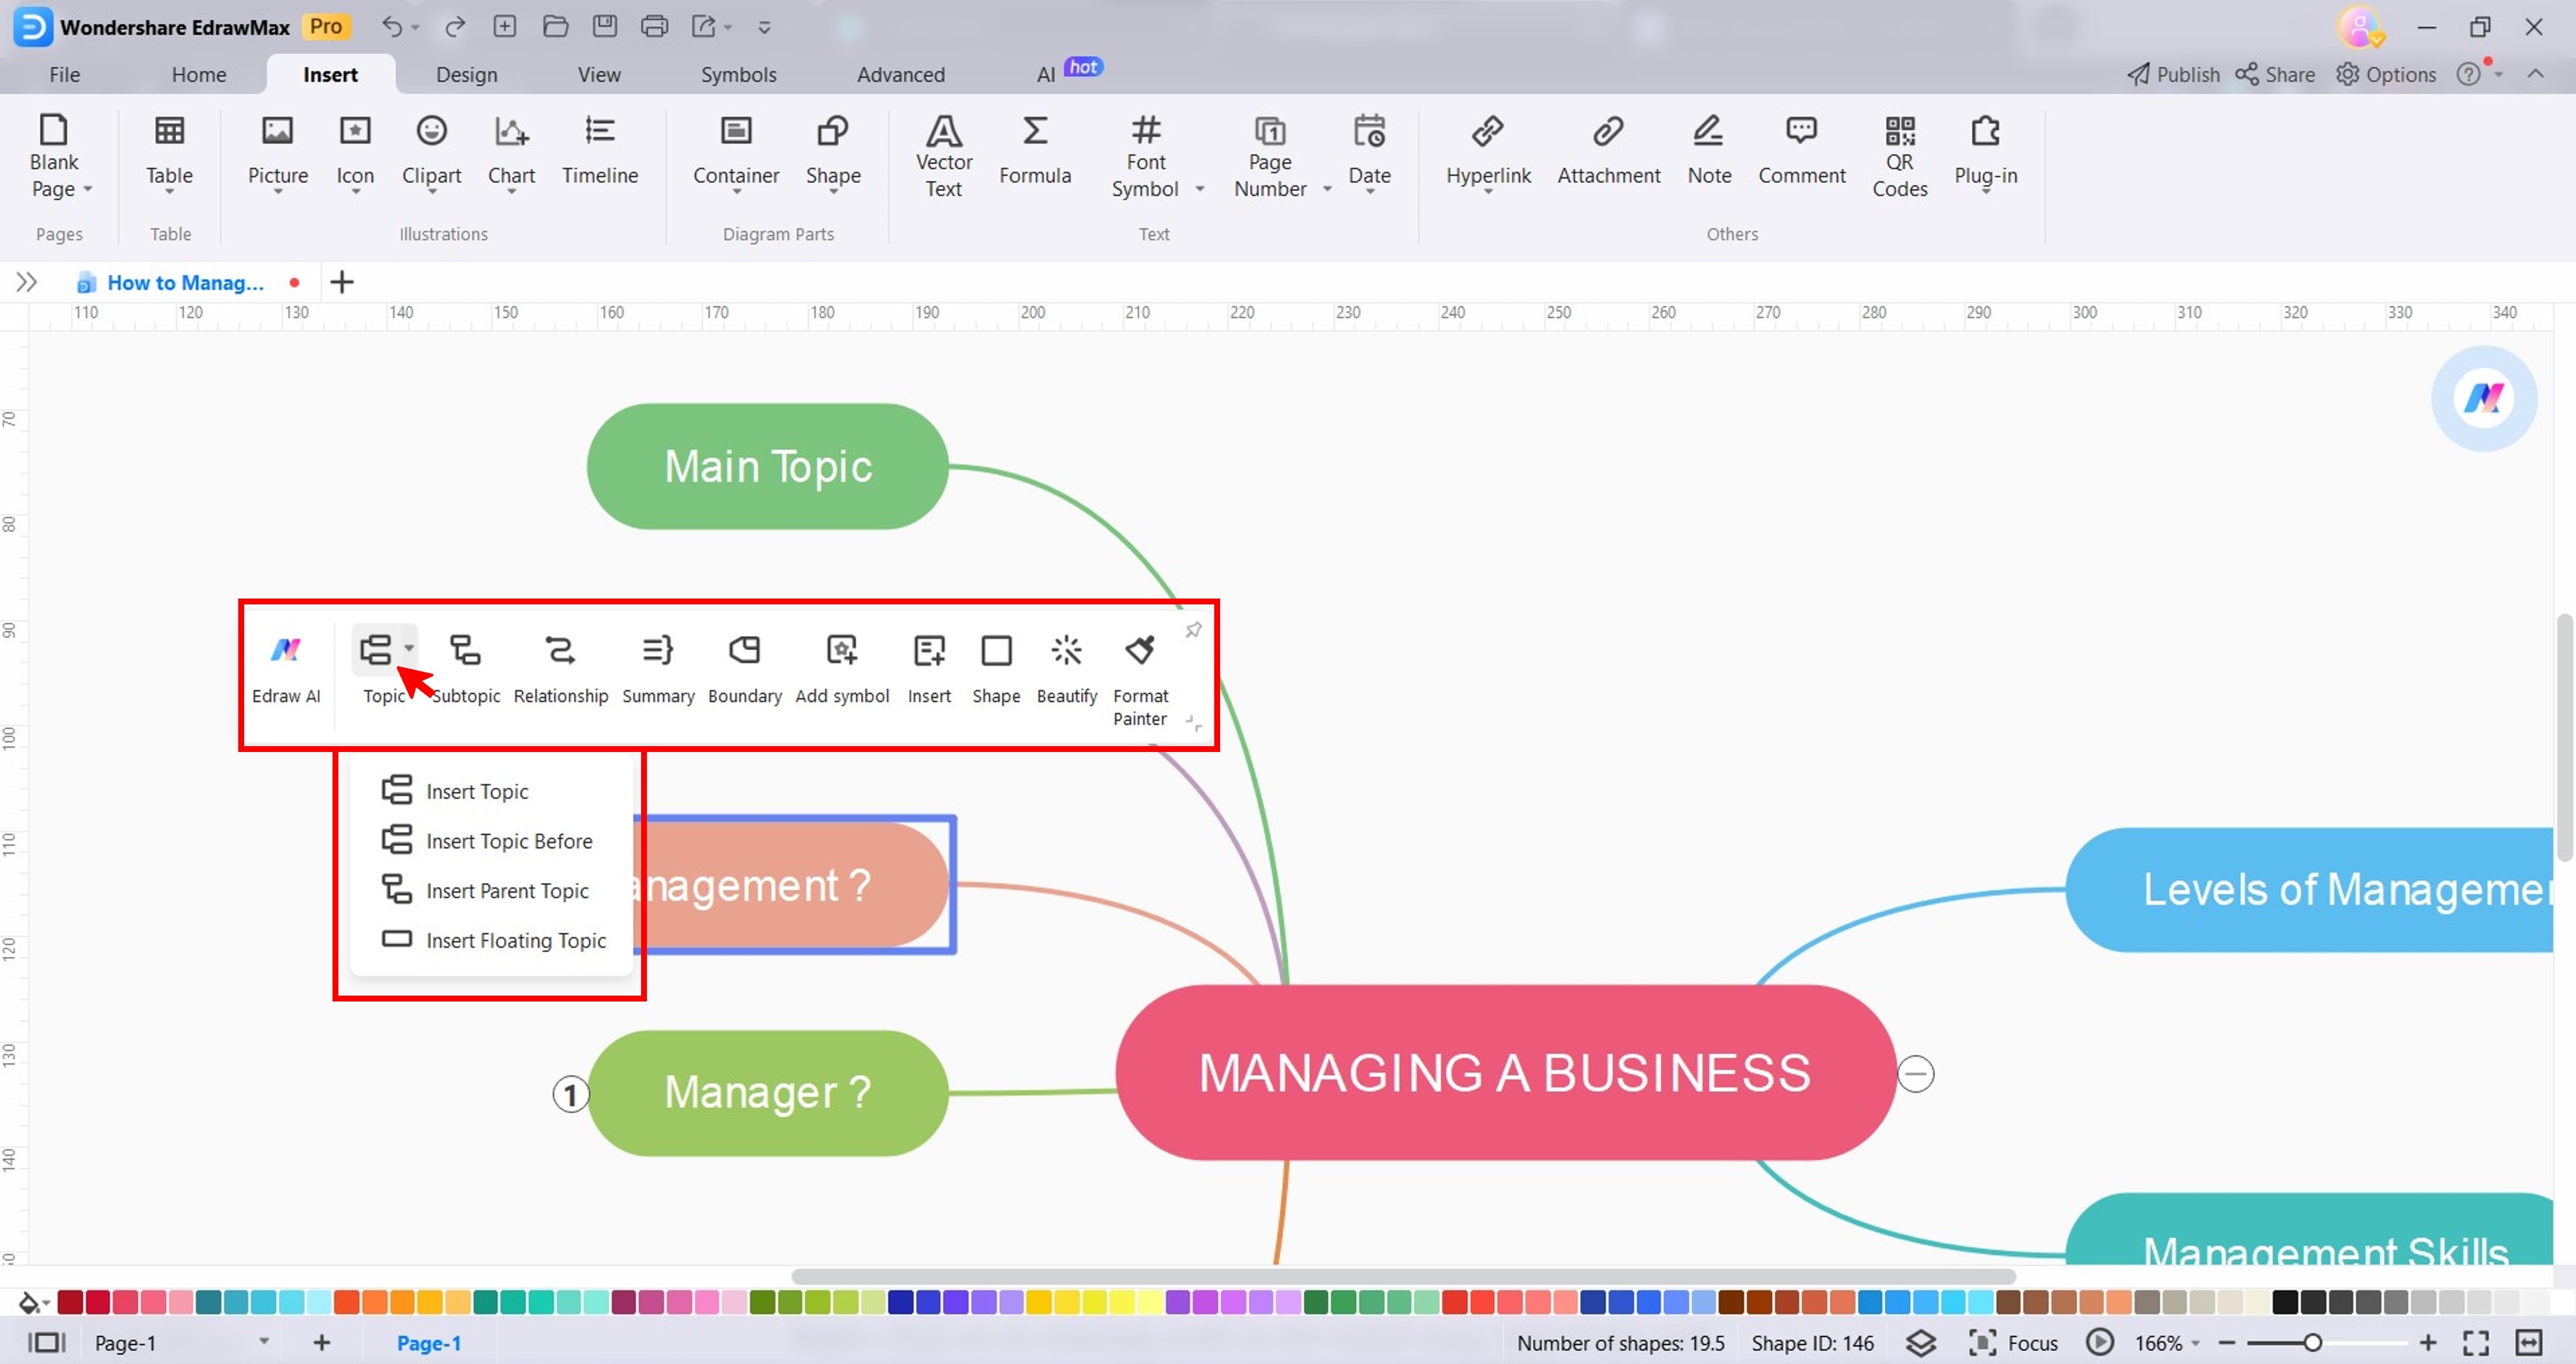Adjust the zoom slider handle

pos(2312,1342)
